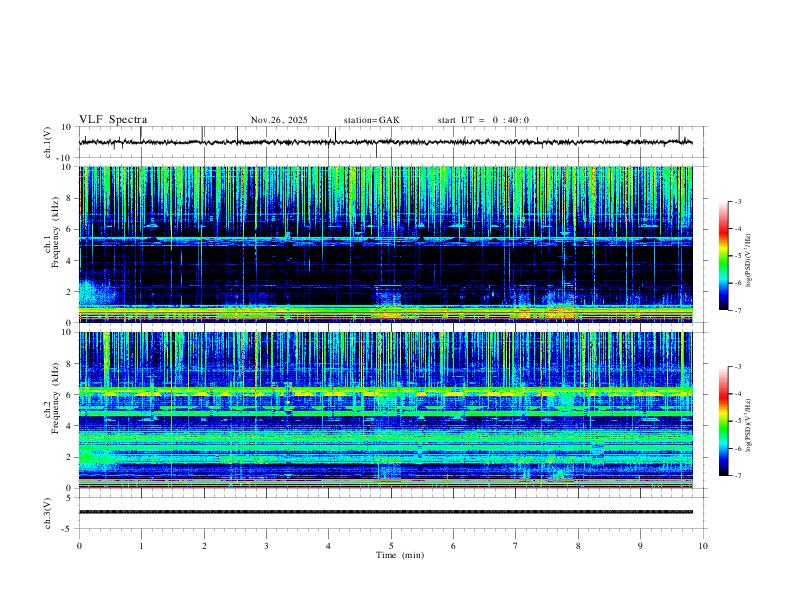Click the "5" tick on the time axis
Viewport: 792px width, 612px height.
[391, 546]
